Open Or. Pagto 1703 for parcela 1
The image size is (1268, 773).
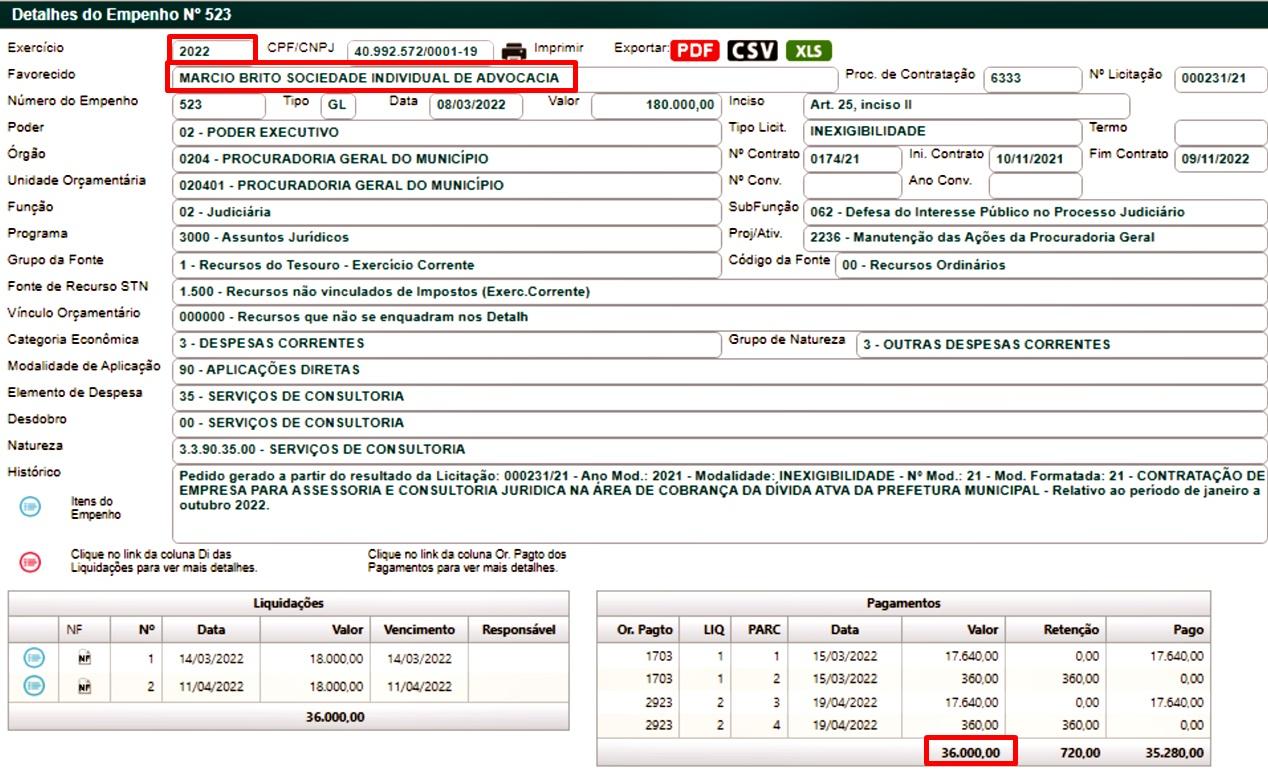pos(658,656)
